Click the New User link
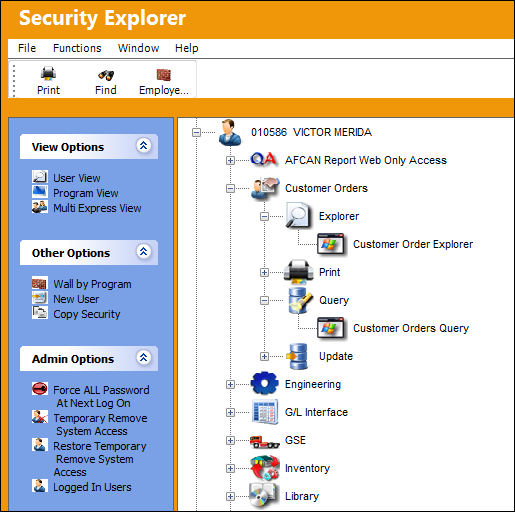 (76, 299)
